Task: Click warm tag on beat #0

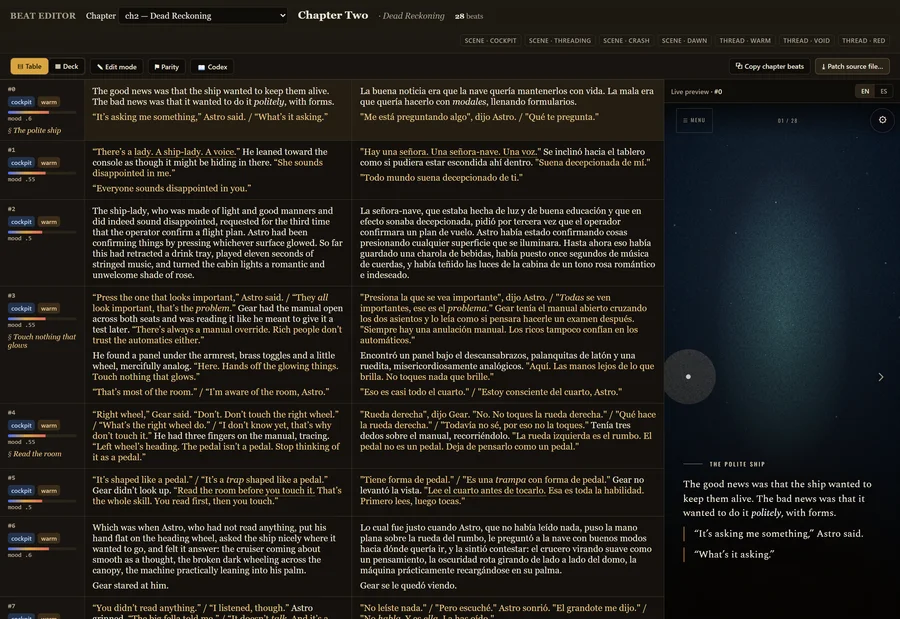Action: [49, 102]
